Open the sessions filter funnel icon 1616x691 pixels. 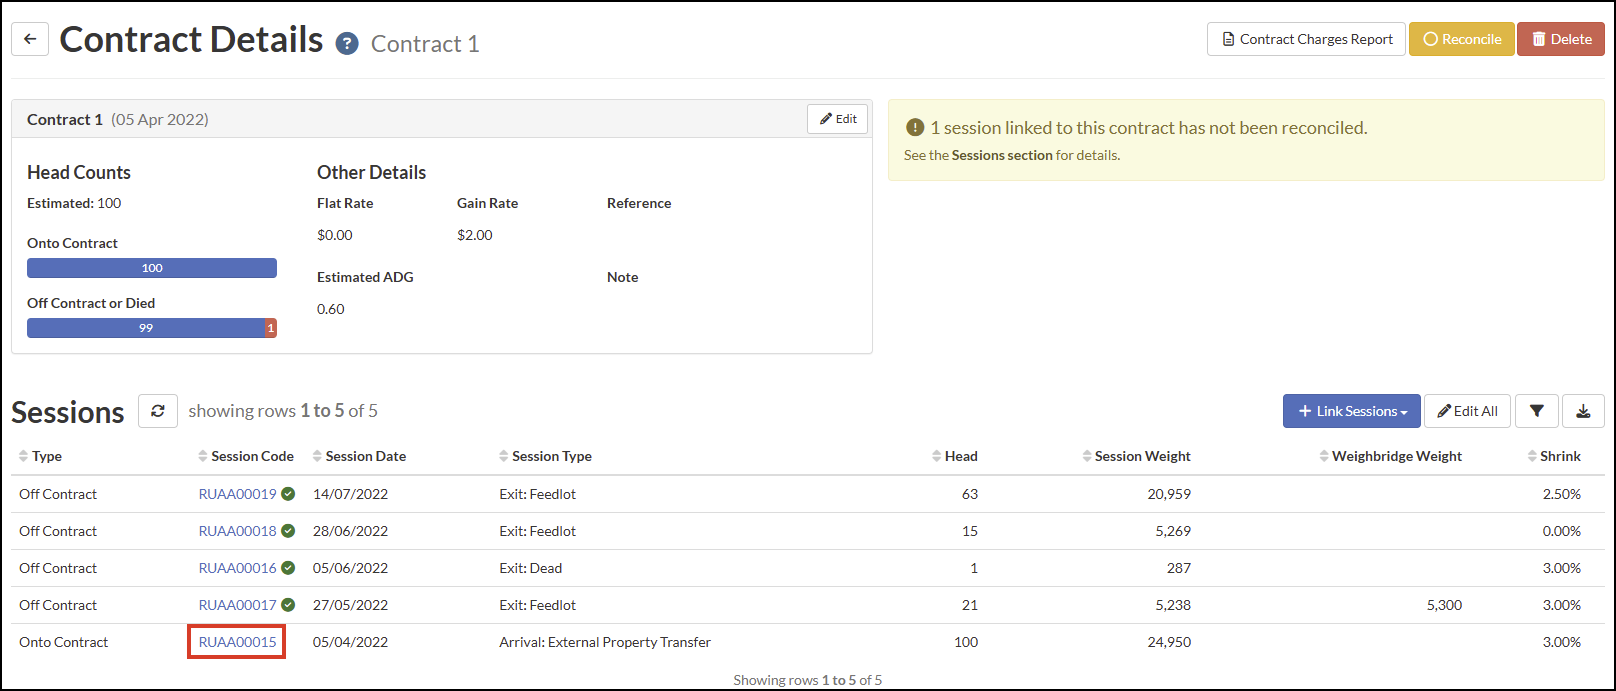click(1537, 411)
